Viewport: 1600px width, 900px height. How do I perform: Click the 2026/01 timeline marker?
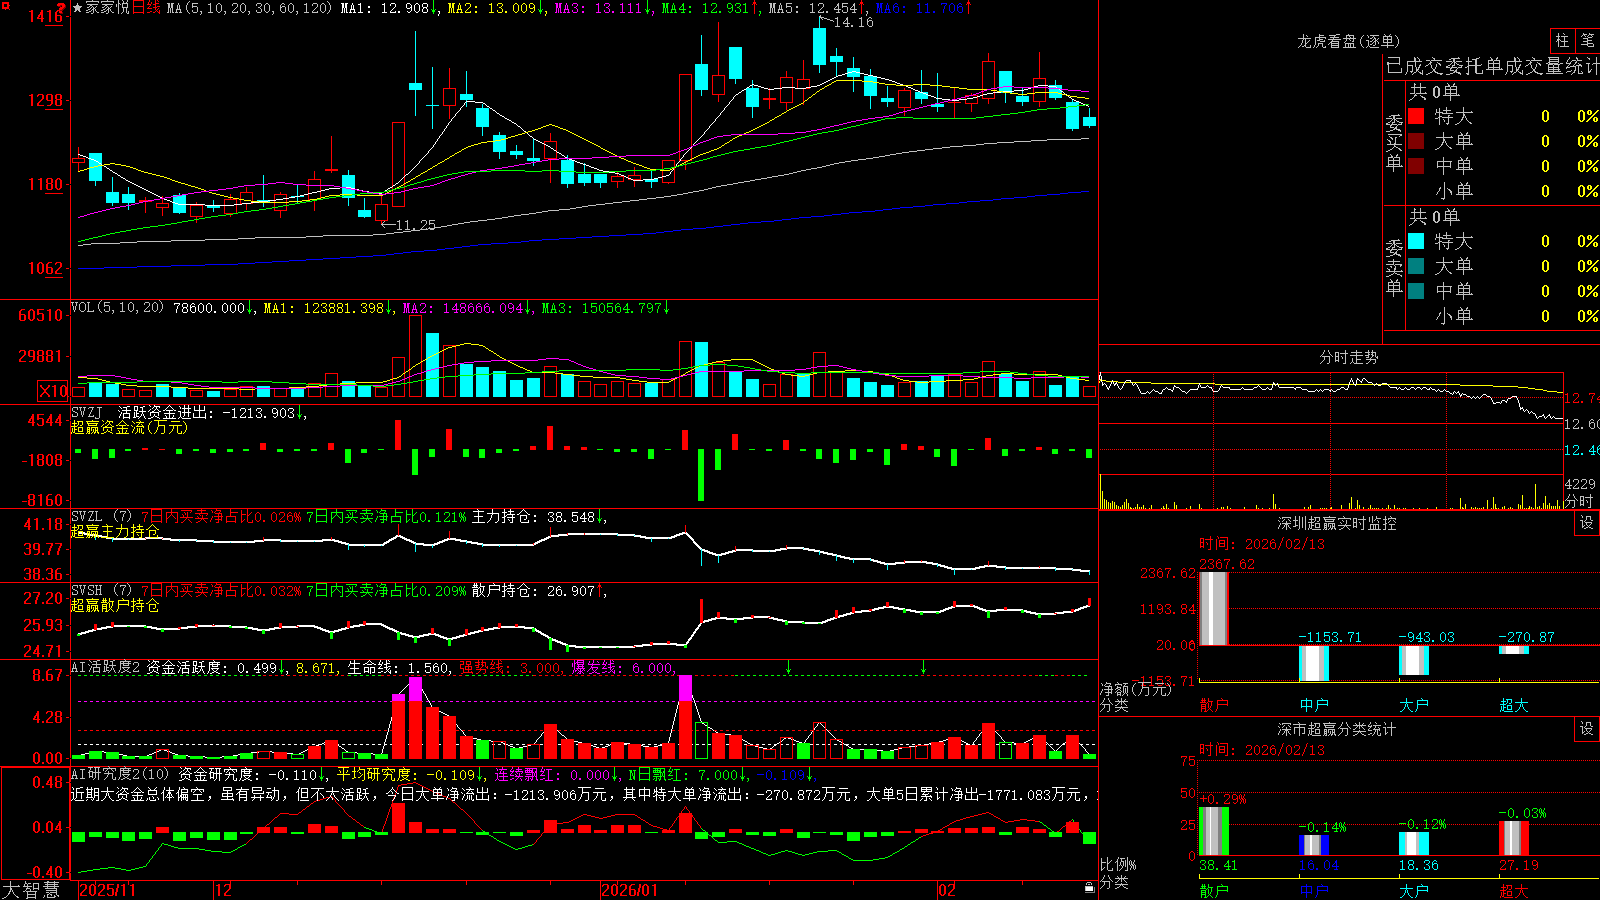pyautogui.click(x=629, y=890)
